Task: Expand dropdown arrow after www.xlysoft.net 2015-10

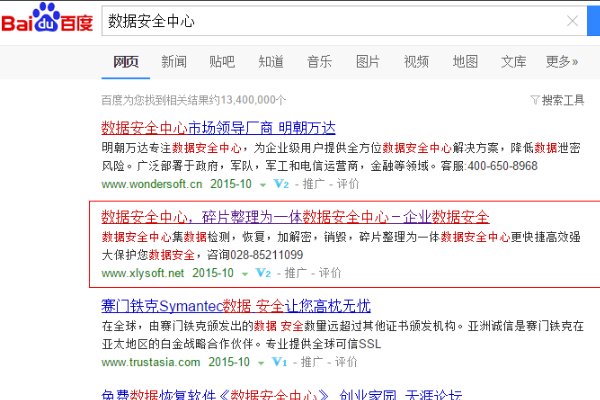Action: pos(245,274)
